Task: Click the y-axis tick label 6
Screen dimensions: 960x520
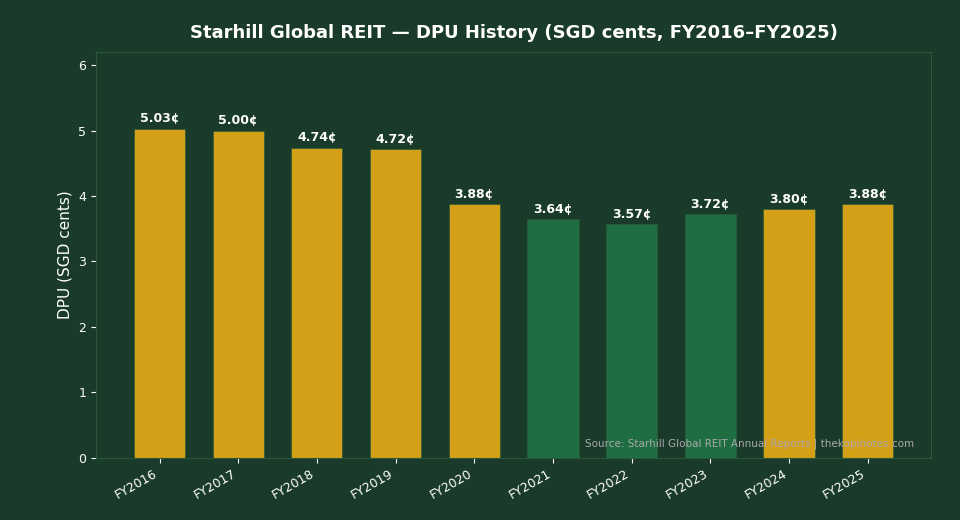Action: 83,66
